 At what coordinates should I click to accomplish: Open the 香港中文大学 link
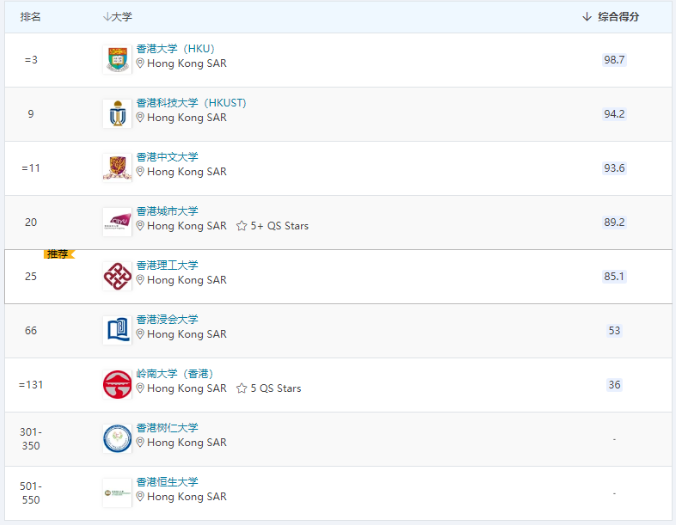167,157
